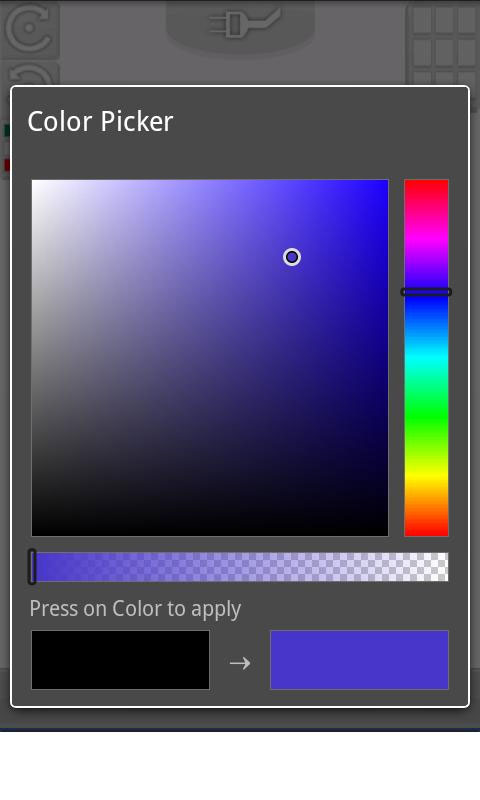This screenshot has height=800, width=480.
Task: Set alpha to the fully transparent end
Action: [446, 566]
